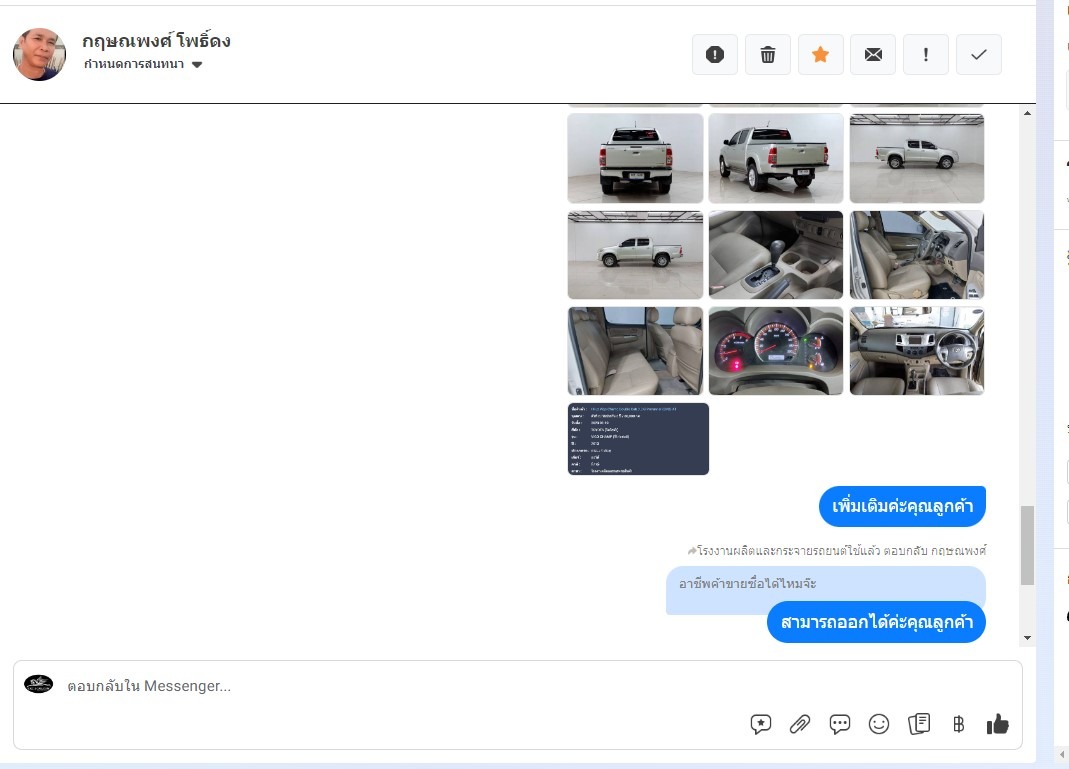Open the document notes icon
1069x769 pixels.
click(x=919, y=724)
